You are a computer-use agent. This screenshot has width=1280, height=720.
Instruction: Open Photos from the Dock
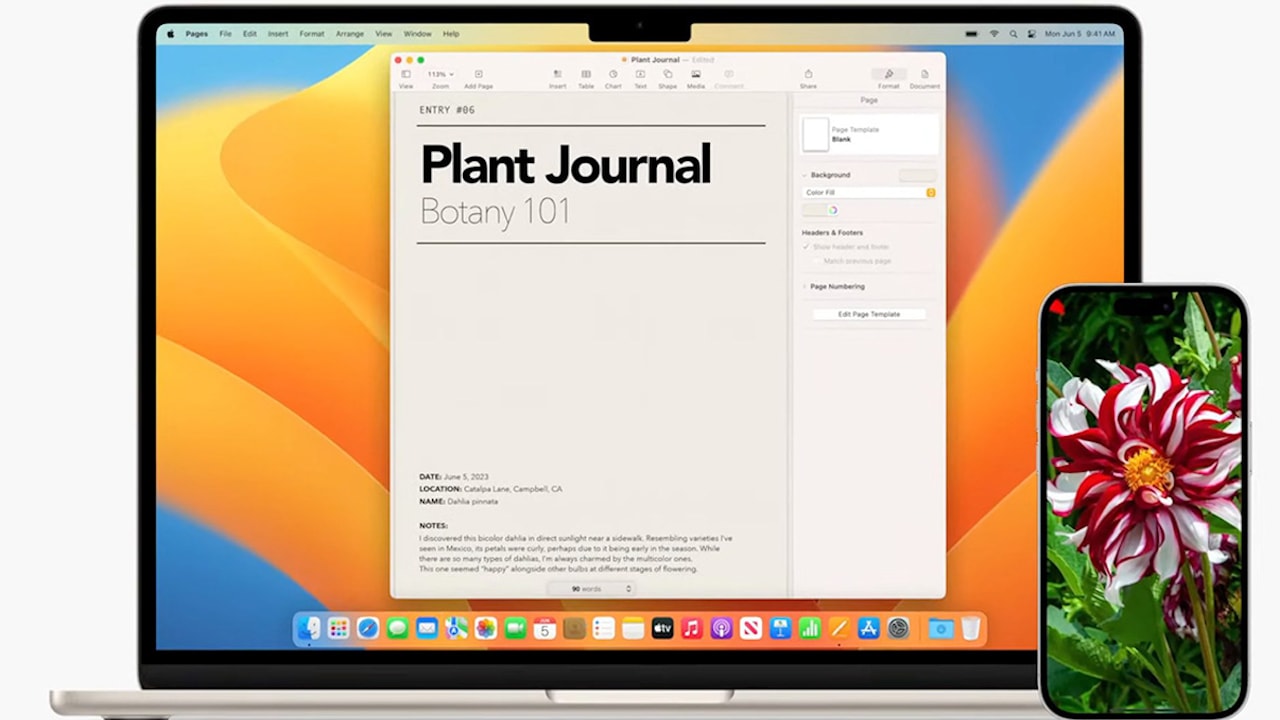tap(486, 628)
